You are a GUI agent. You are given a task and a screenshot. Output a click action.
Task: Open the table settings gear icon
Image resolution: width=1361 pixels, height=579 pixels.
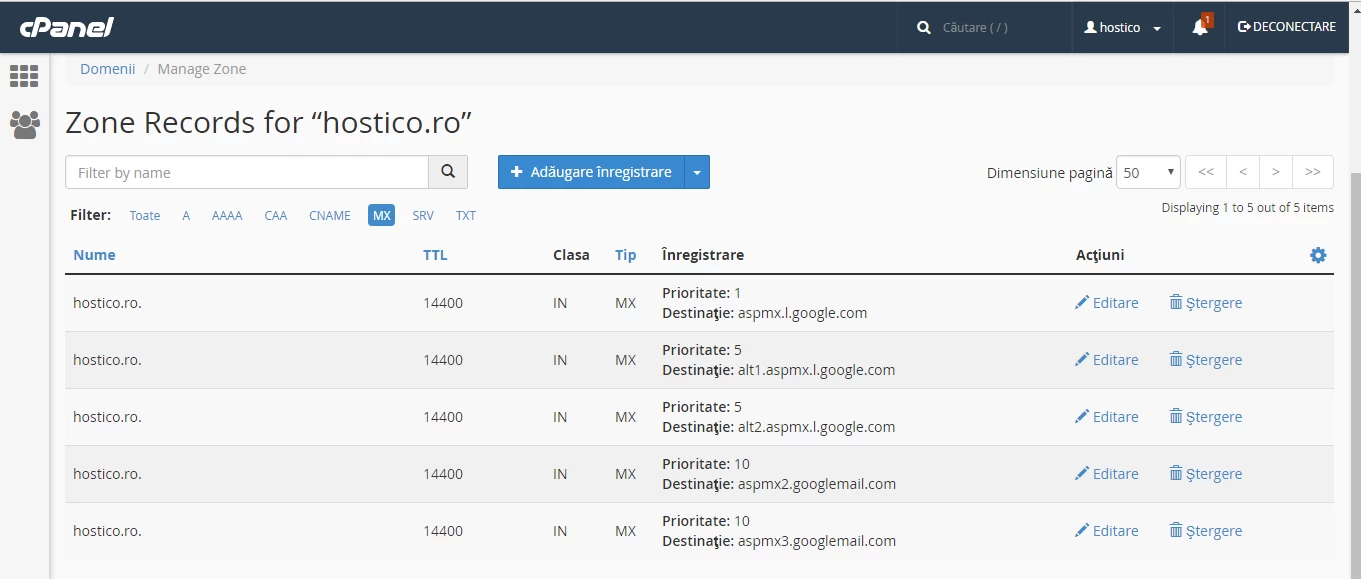1317,255
